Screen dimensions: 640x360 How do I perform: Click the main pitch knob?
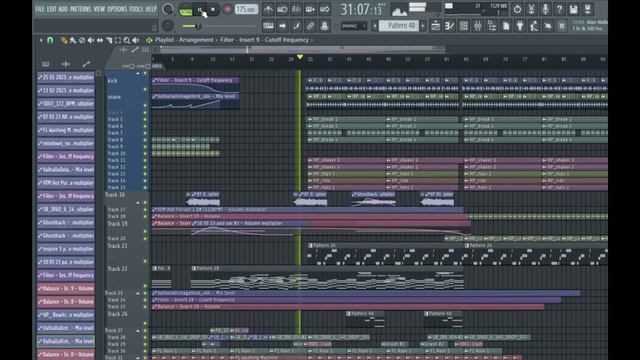click(x=167, y=26)
